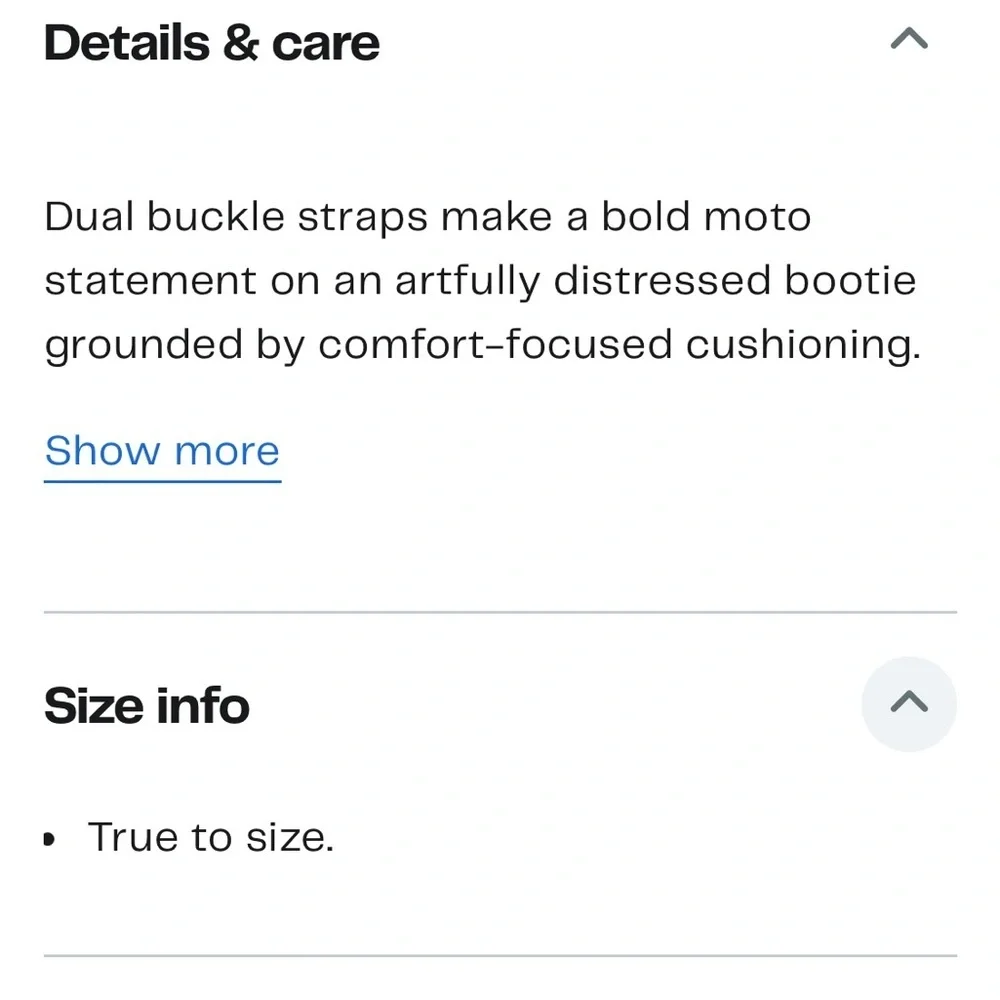The height and width of the screenshot is (1000, 1000).
Task: Click the bullet before True to size
Action: click(49, 839)
